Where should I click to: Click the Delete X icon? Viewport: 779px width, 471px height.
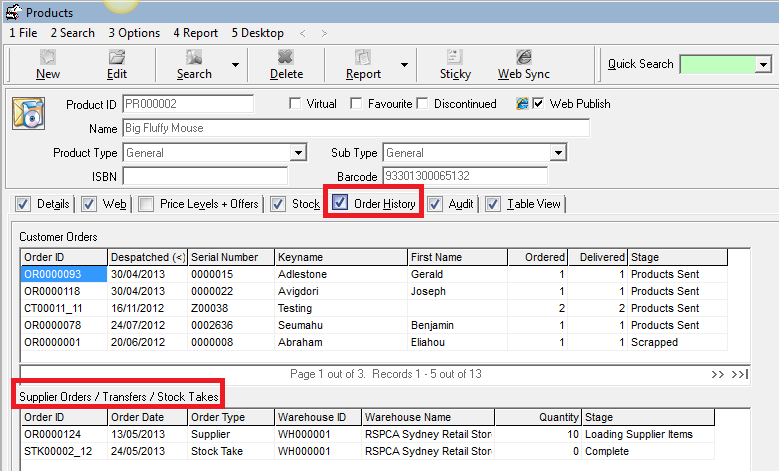click(x=286, y=57)
